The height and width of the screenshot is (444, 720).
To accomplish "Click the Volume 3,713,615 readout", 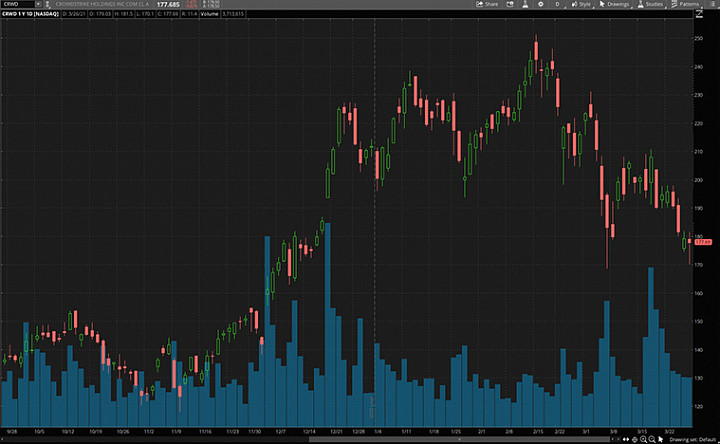I will pyautogui.click(x=222, y=14).
